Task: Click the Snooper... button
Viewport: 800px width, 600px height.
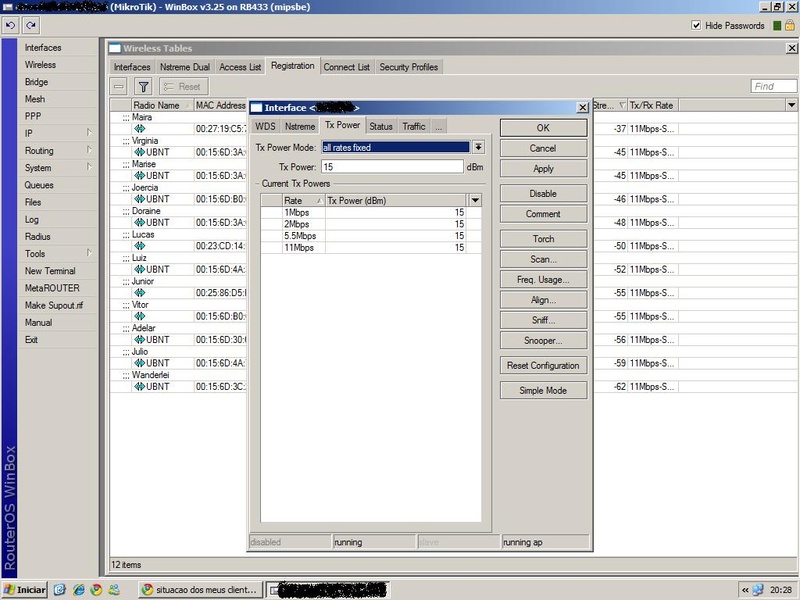Action: pos(543,341)
